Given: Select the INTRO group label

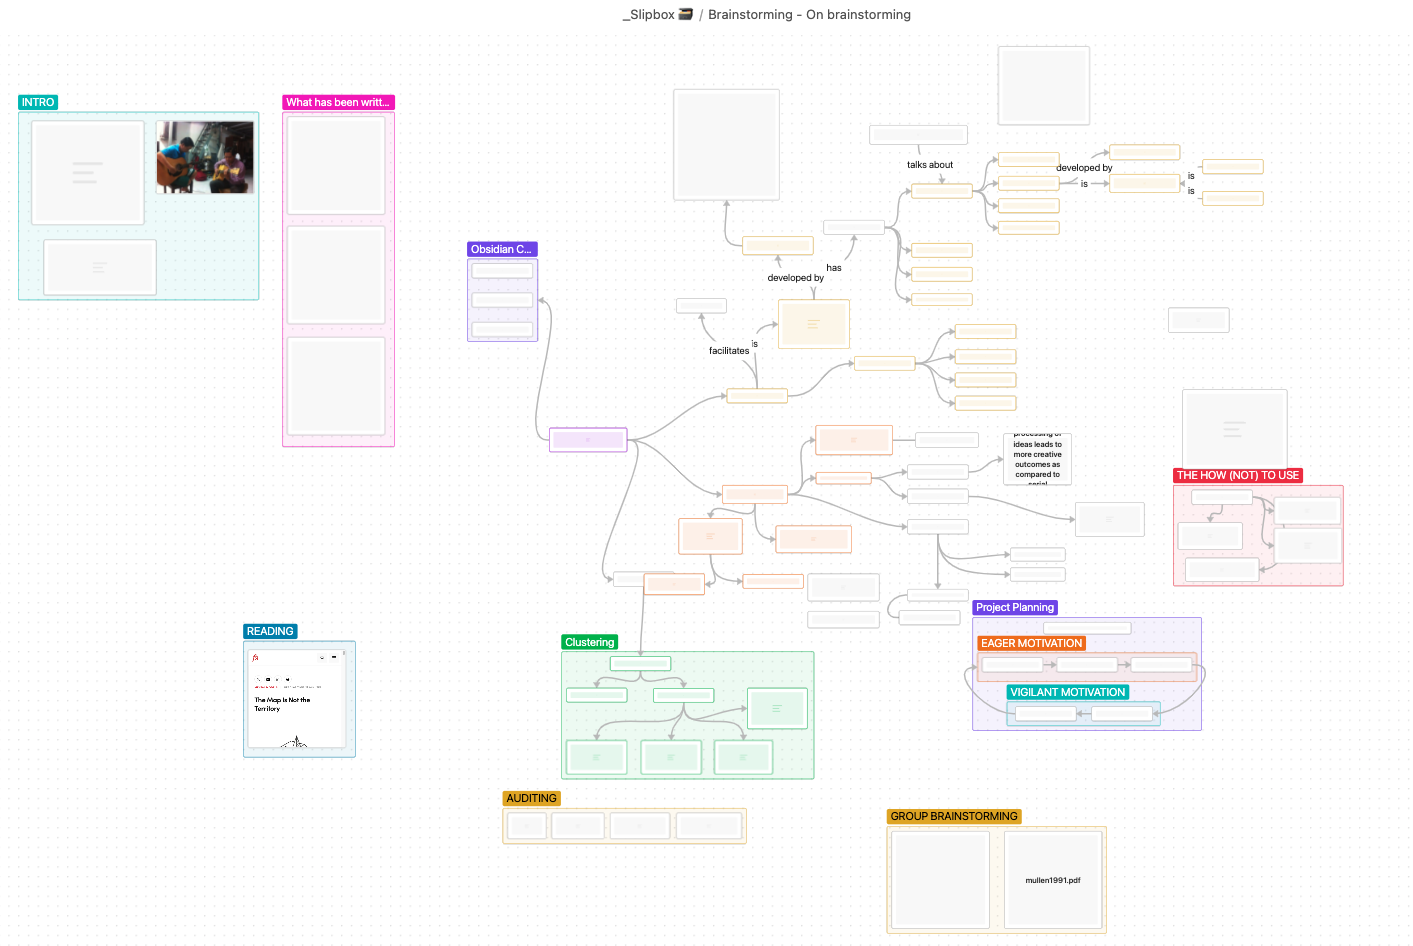Looking at the screenshot, I should click(38, 103).
